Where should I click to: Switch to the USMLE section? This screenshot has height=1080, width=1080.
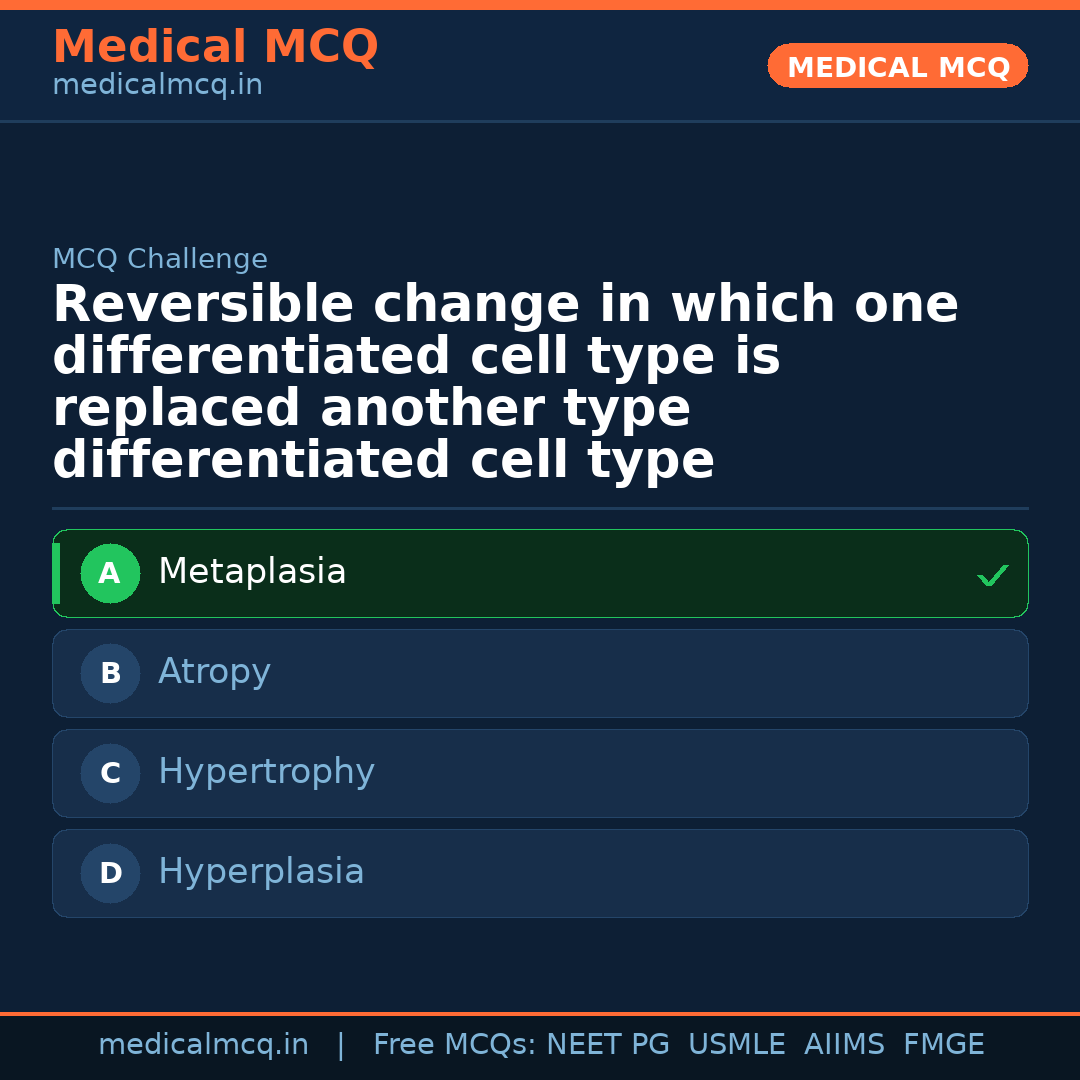tap(737, 1044)
